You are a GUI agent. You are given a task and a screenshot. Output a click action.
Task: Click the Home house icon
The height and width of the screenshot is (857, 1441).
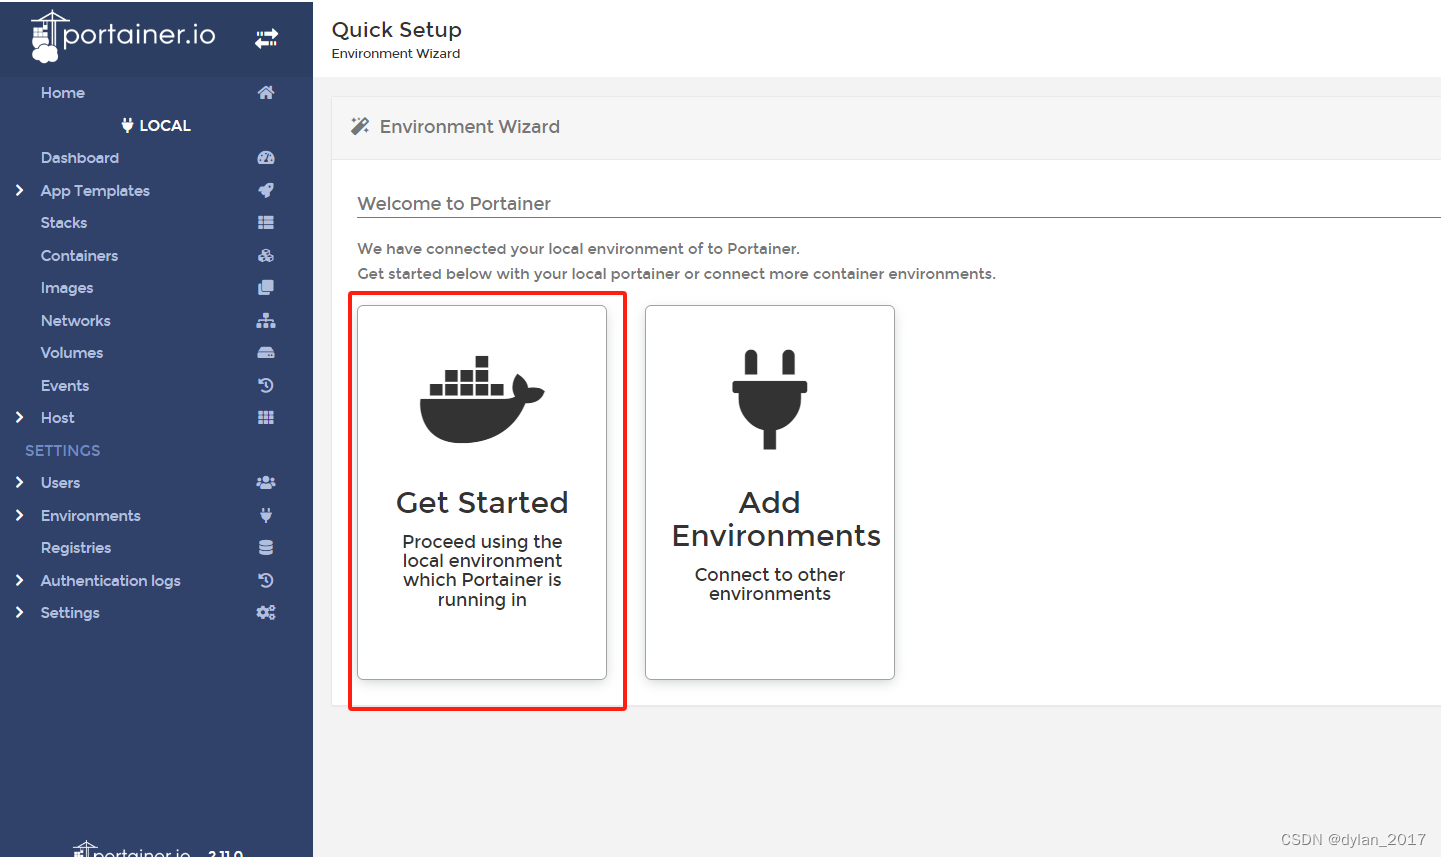(x=266, y=93)
